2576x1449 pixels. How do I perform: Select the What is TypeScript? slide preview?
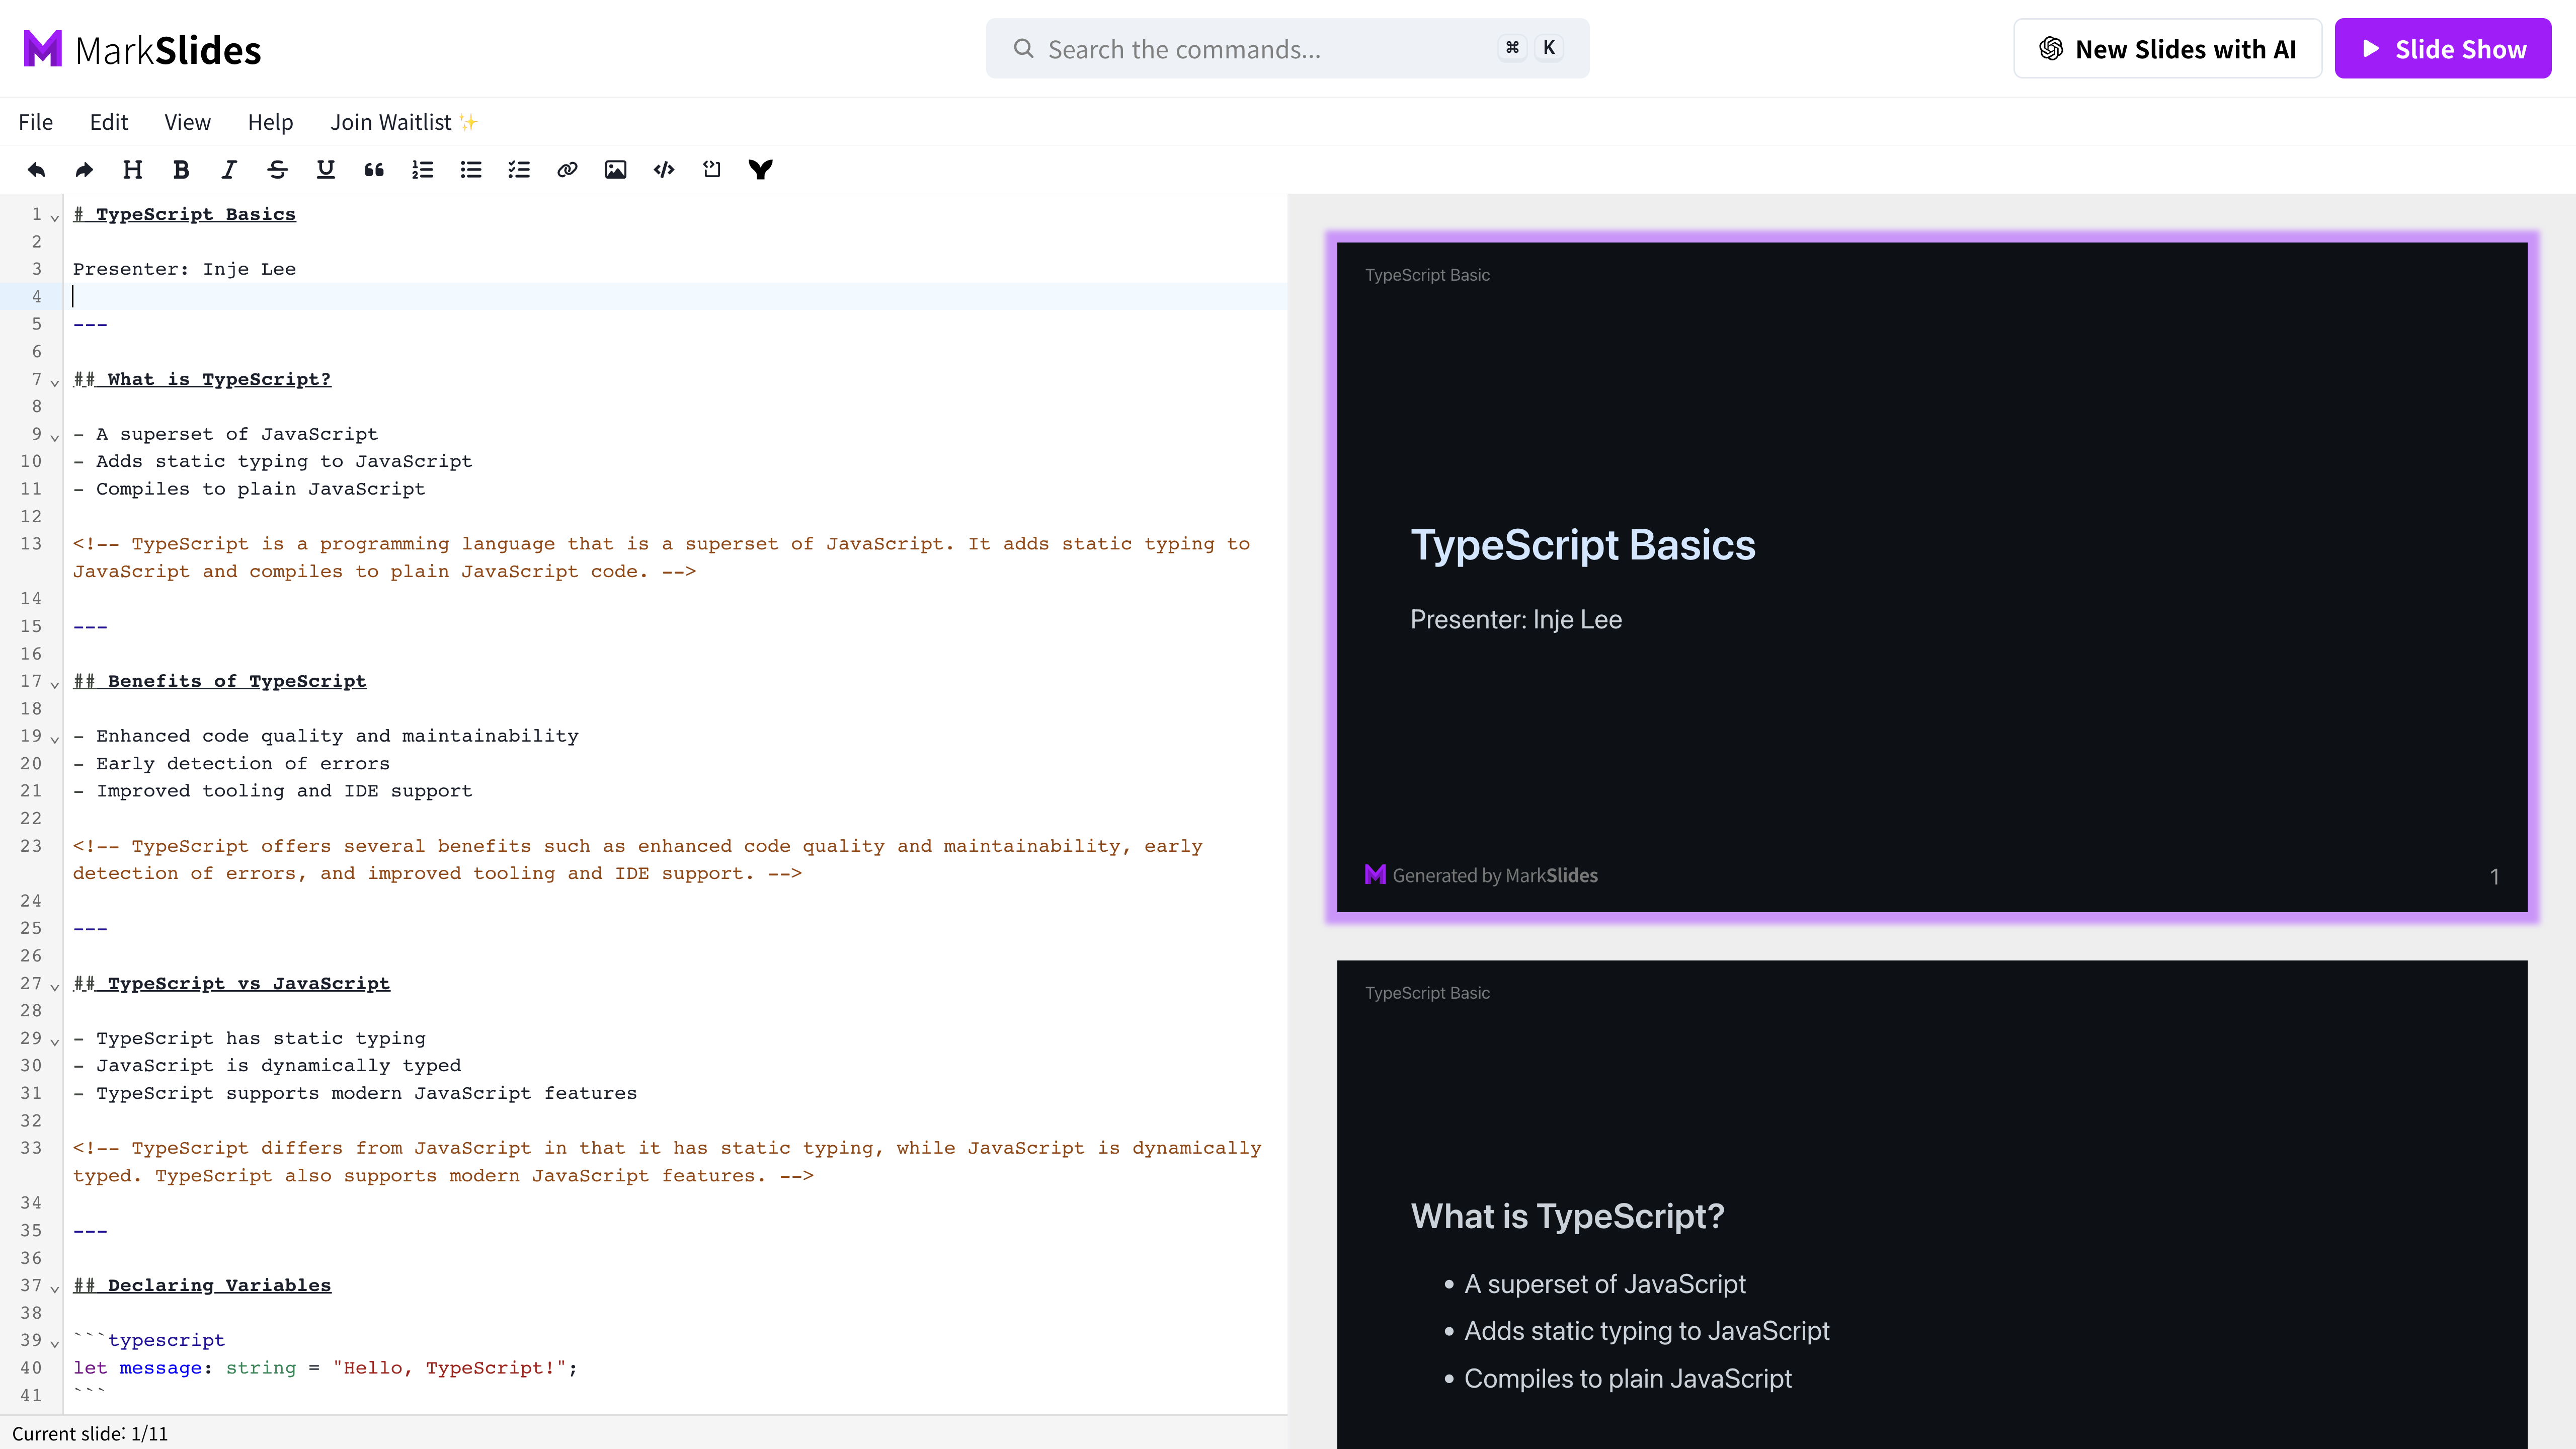(x=1932, y=1204)
